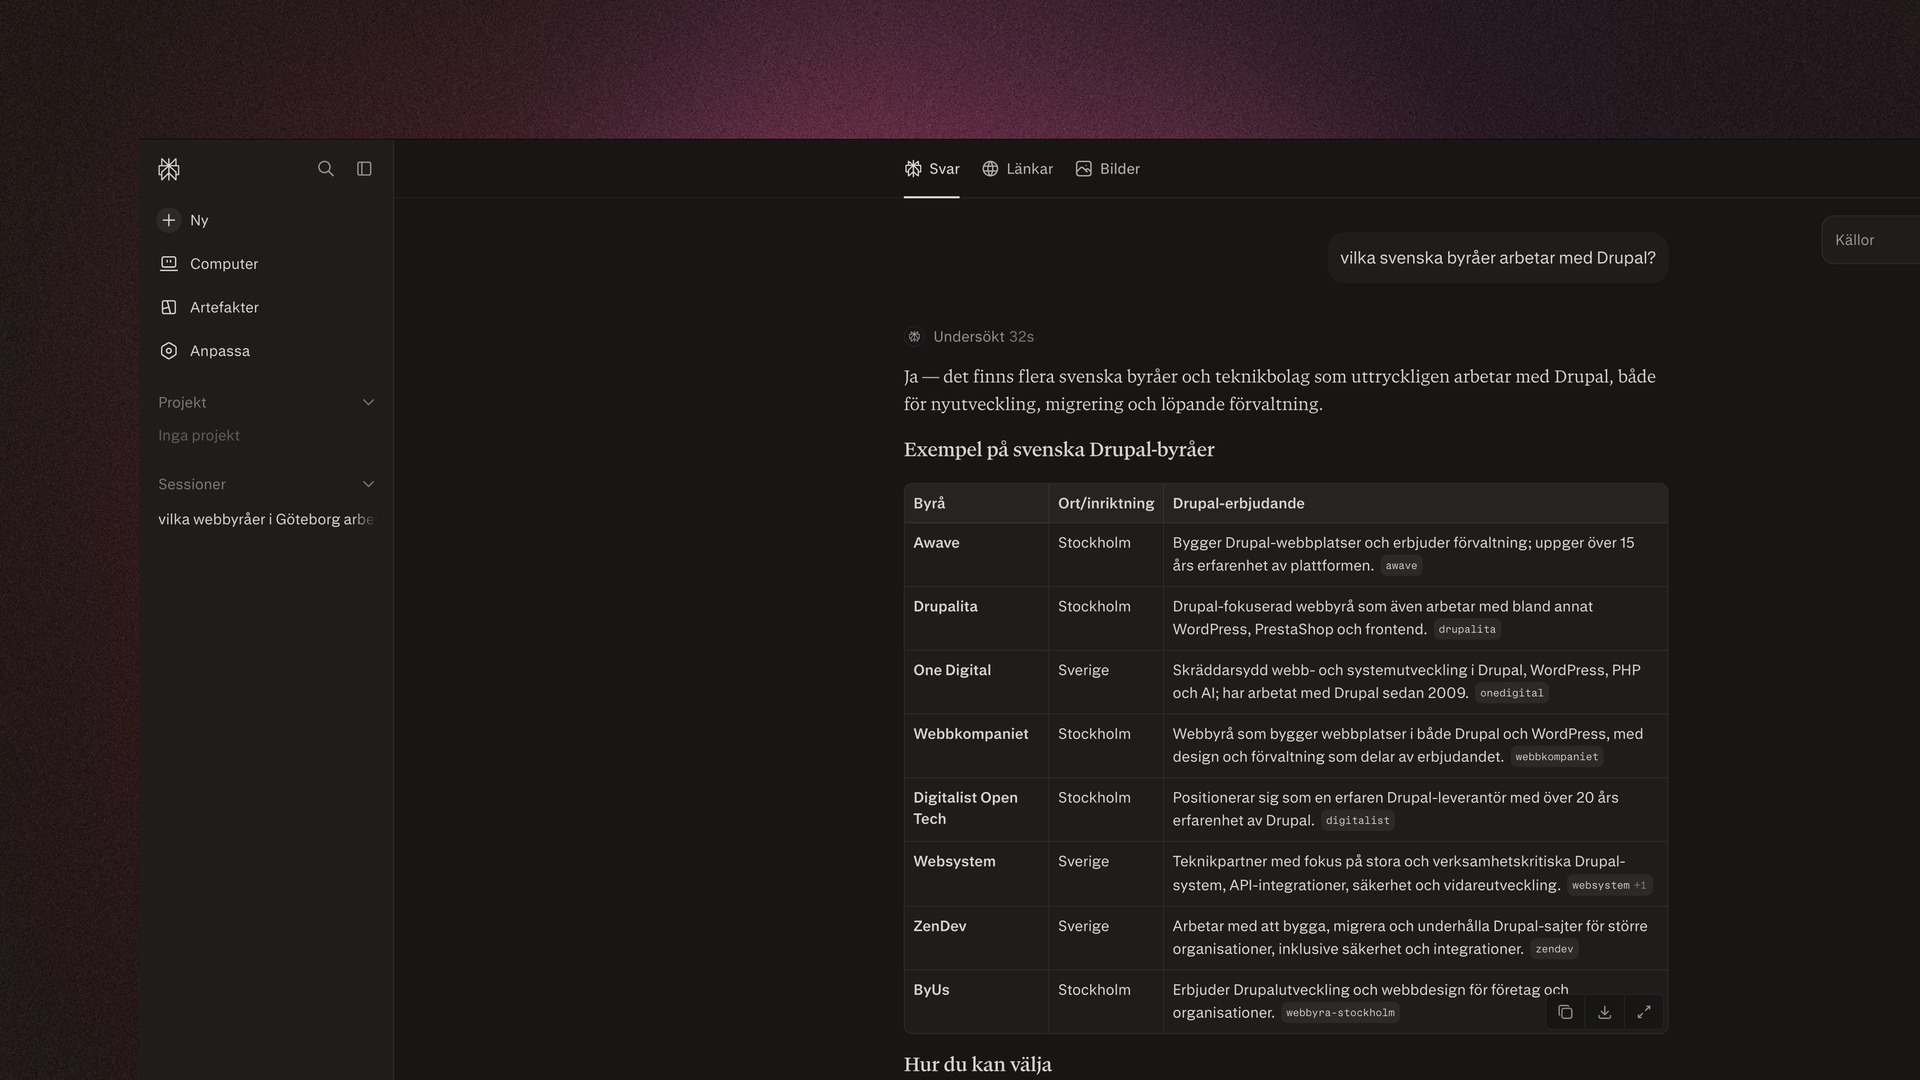Click the websystem +1 source chip

tap(1608, 886)
